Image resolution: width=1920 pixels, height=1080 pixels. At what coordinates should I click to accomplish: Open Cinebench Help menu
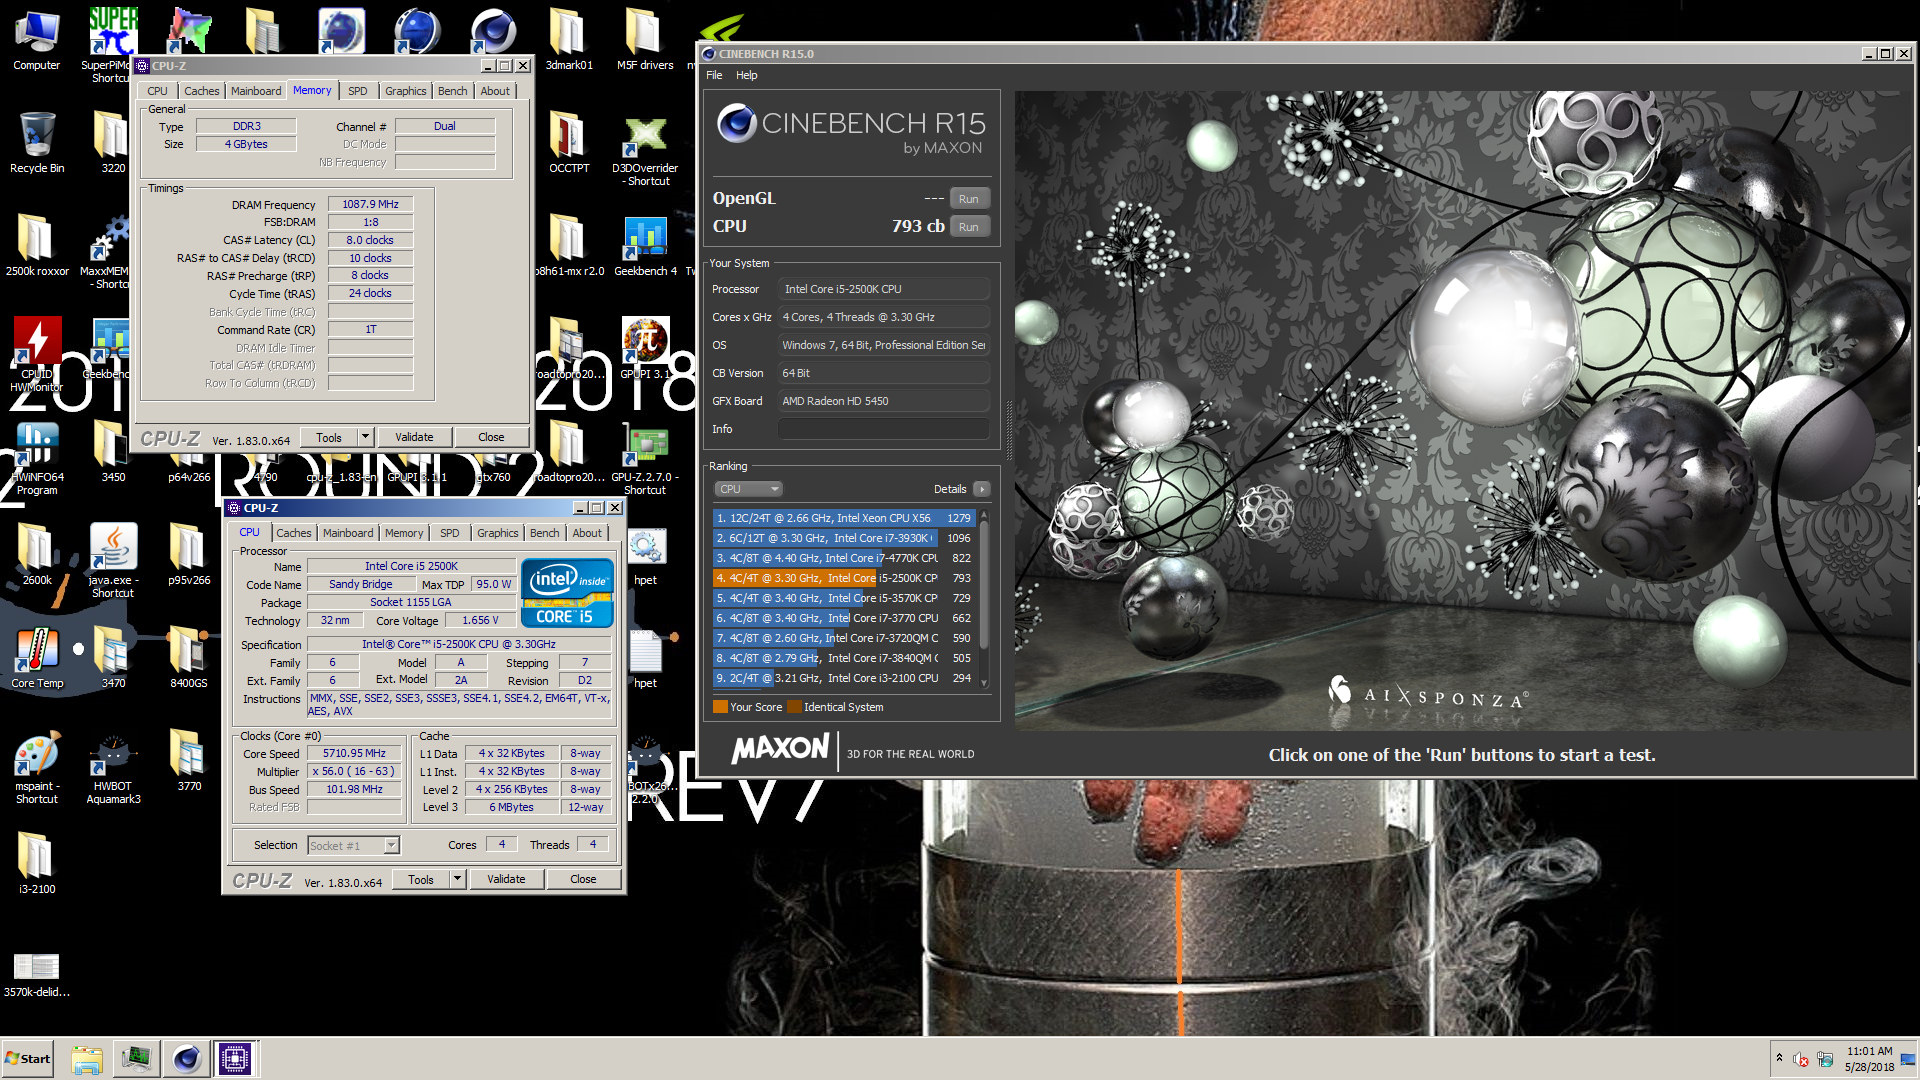(746, 75)
